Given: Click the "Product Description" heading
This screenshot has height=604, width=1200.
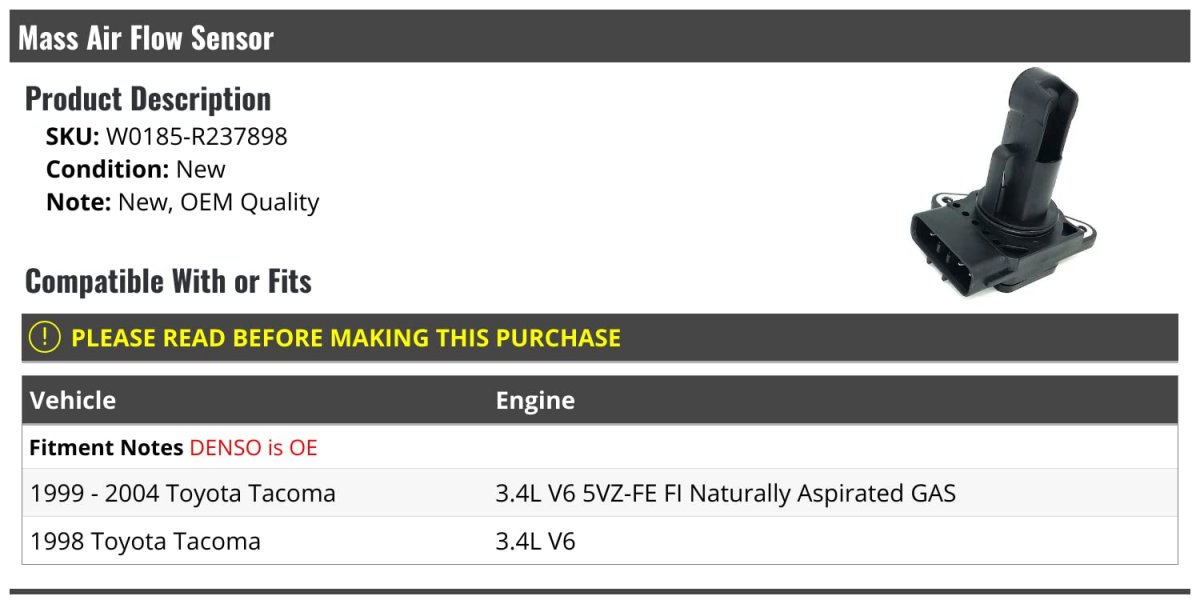Looking at the screenshot, I should coord(148,99).
